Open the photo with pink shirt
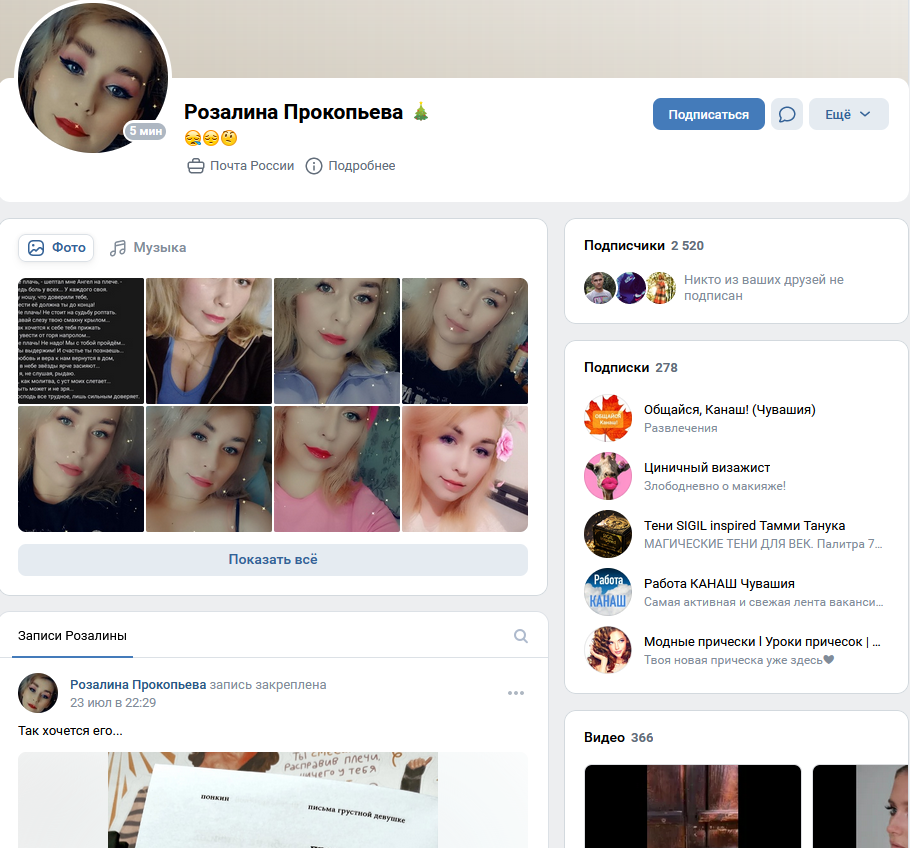Screen dimensions: 910x848 coord(337,469)
